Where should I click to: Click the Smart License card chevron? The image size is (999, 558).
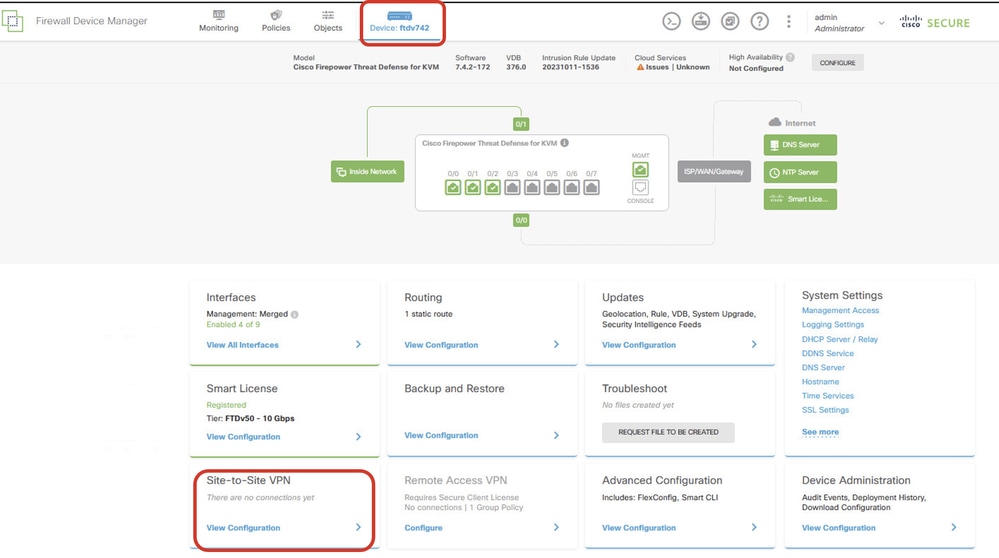tap(358, 436)
